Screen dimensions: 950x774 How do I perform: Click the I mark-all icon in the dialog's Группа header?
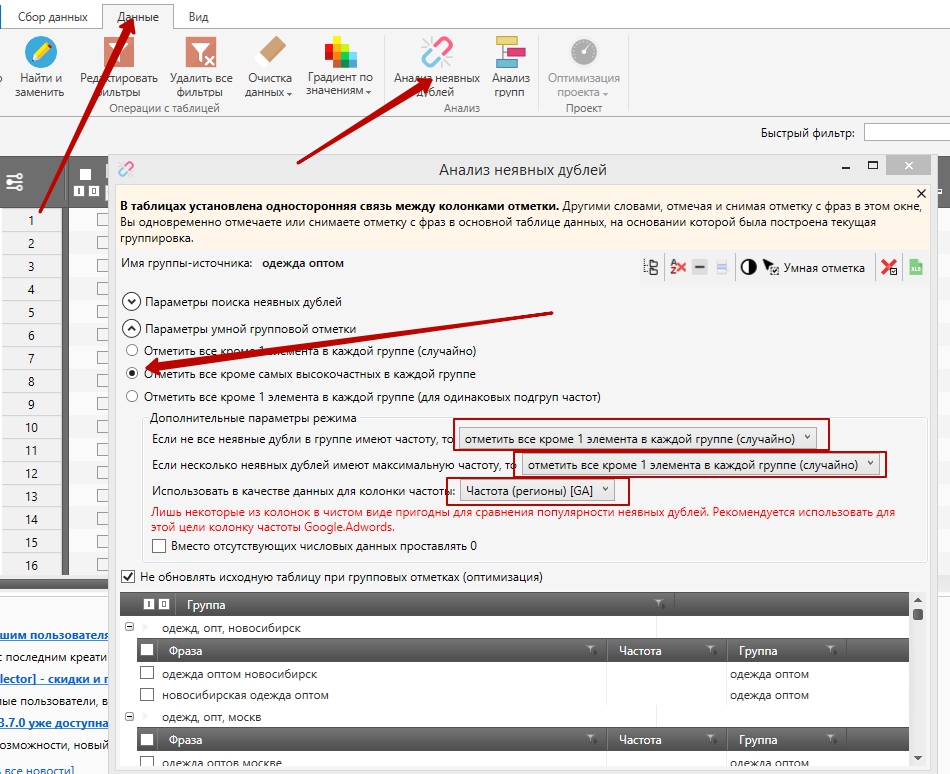[x=149, y=604]
